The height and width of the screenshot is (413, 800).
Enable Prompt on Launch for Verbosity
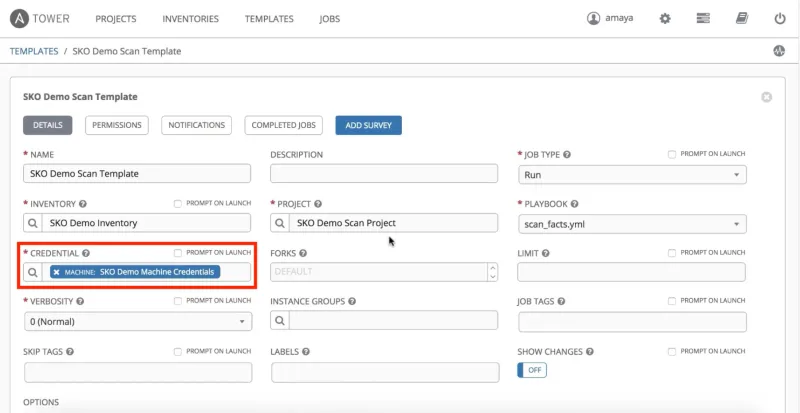[178, 301]
